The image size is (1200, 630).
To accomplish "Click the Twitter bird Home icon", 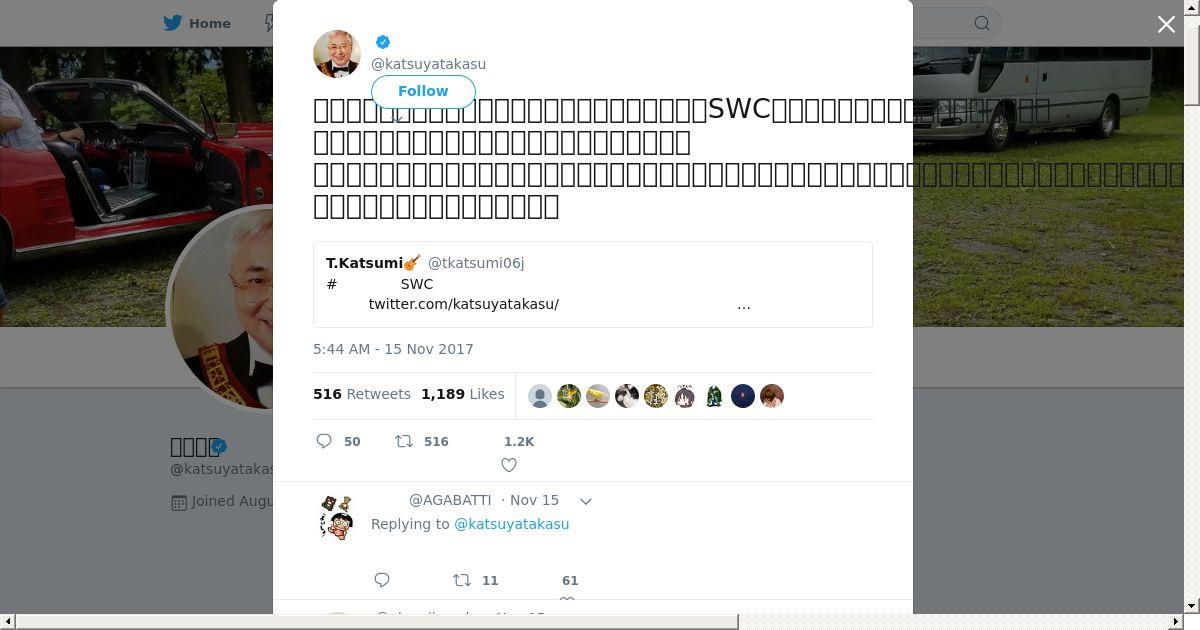I will 174,23.
